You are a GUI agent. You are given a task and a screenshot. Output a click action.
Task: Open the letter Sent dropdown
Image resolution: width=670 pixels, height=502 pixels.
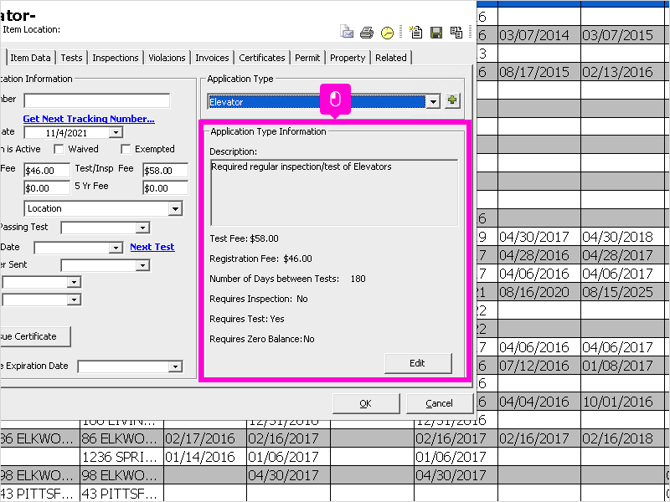click(x=142, y=265)
